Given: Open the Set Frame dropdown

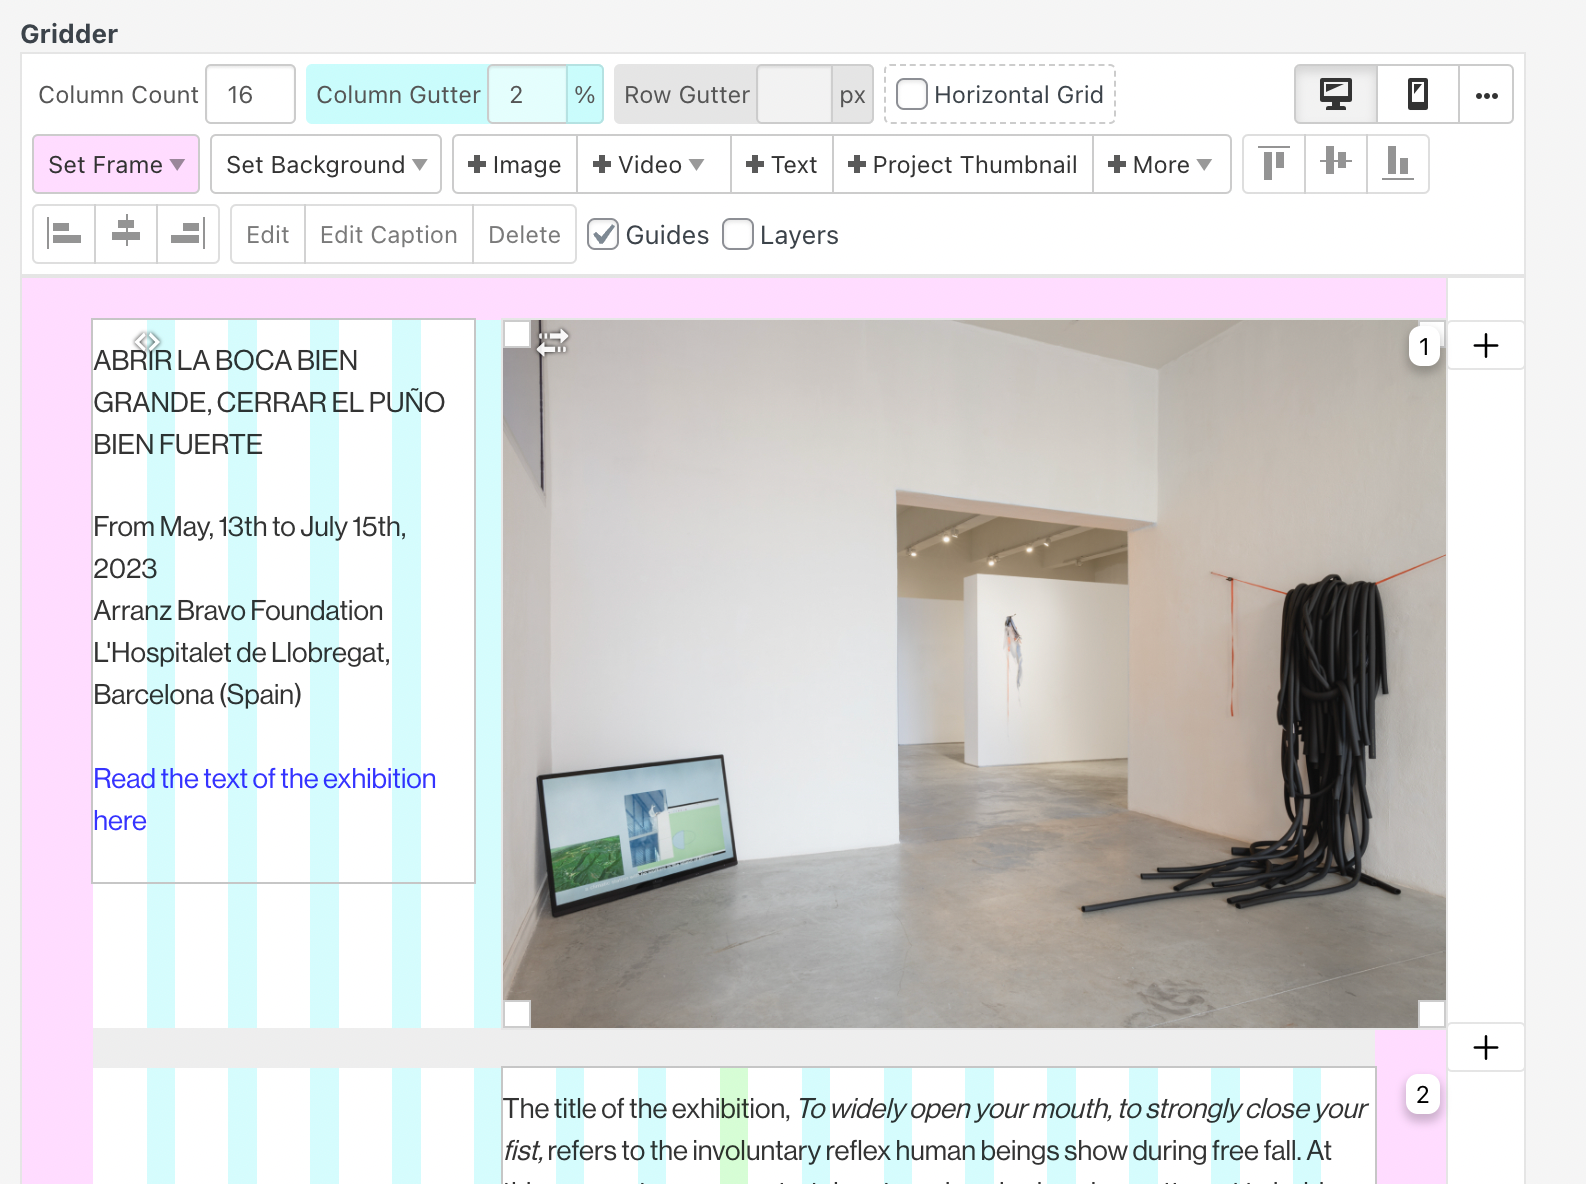Looking at the screenshot, I should [x=116, y=165].
